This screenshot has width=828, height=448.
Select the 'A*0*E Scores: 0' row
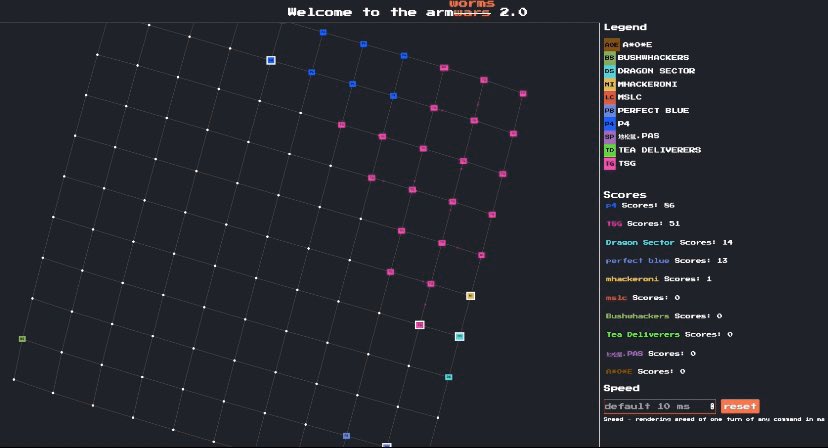click(x=645, y=371)
